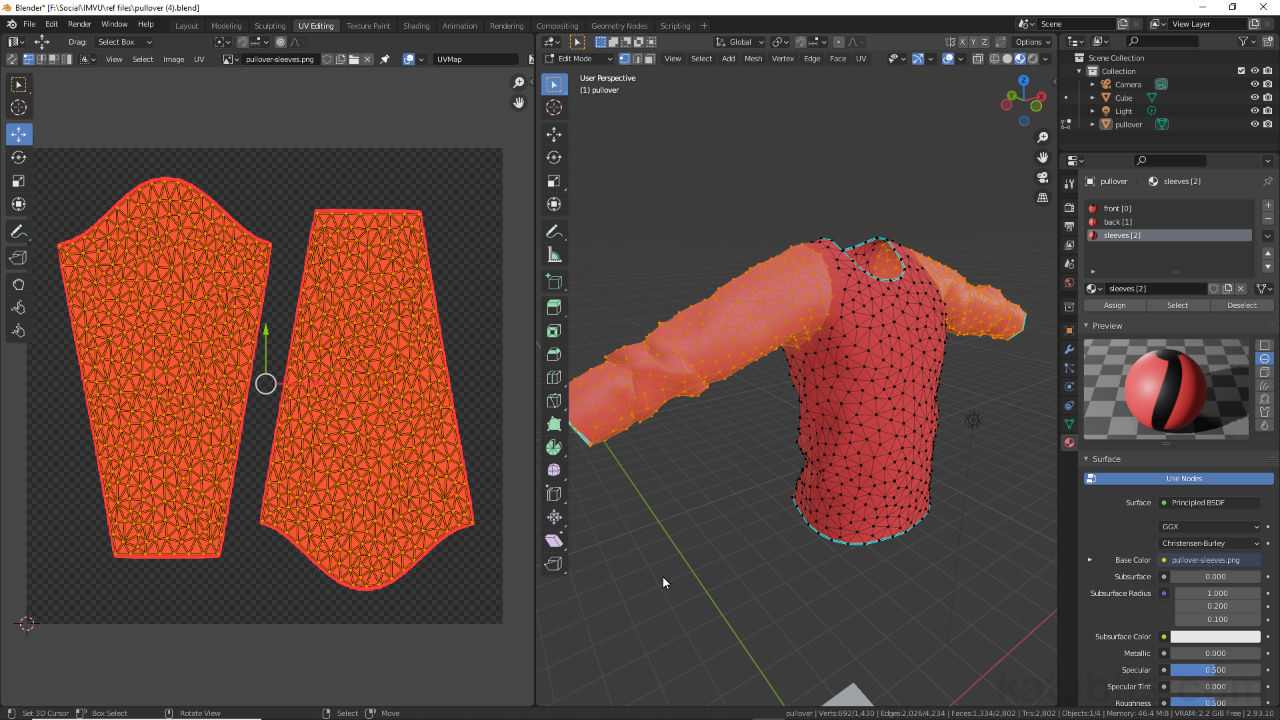
Task: Open the Select Box drag dropdown
Action: pos(124,42)
